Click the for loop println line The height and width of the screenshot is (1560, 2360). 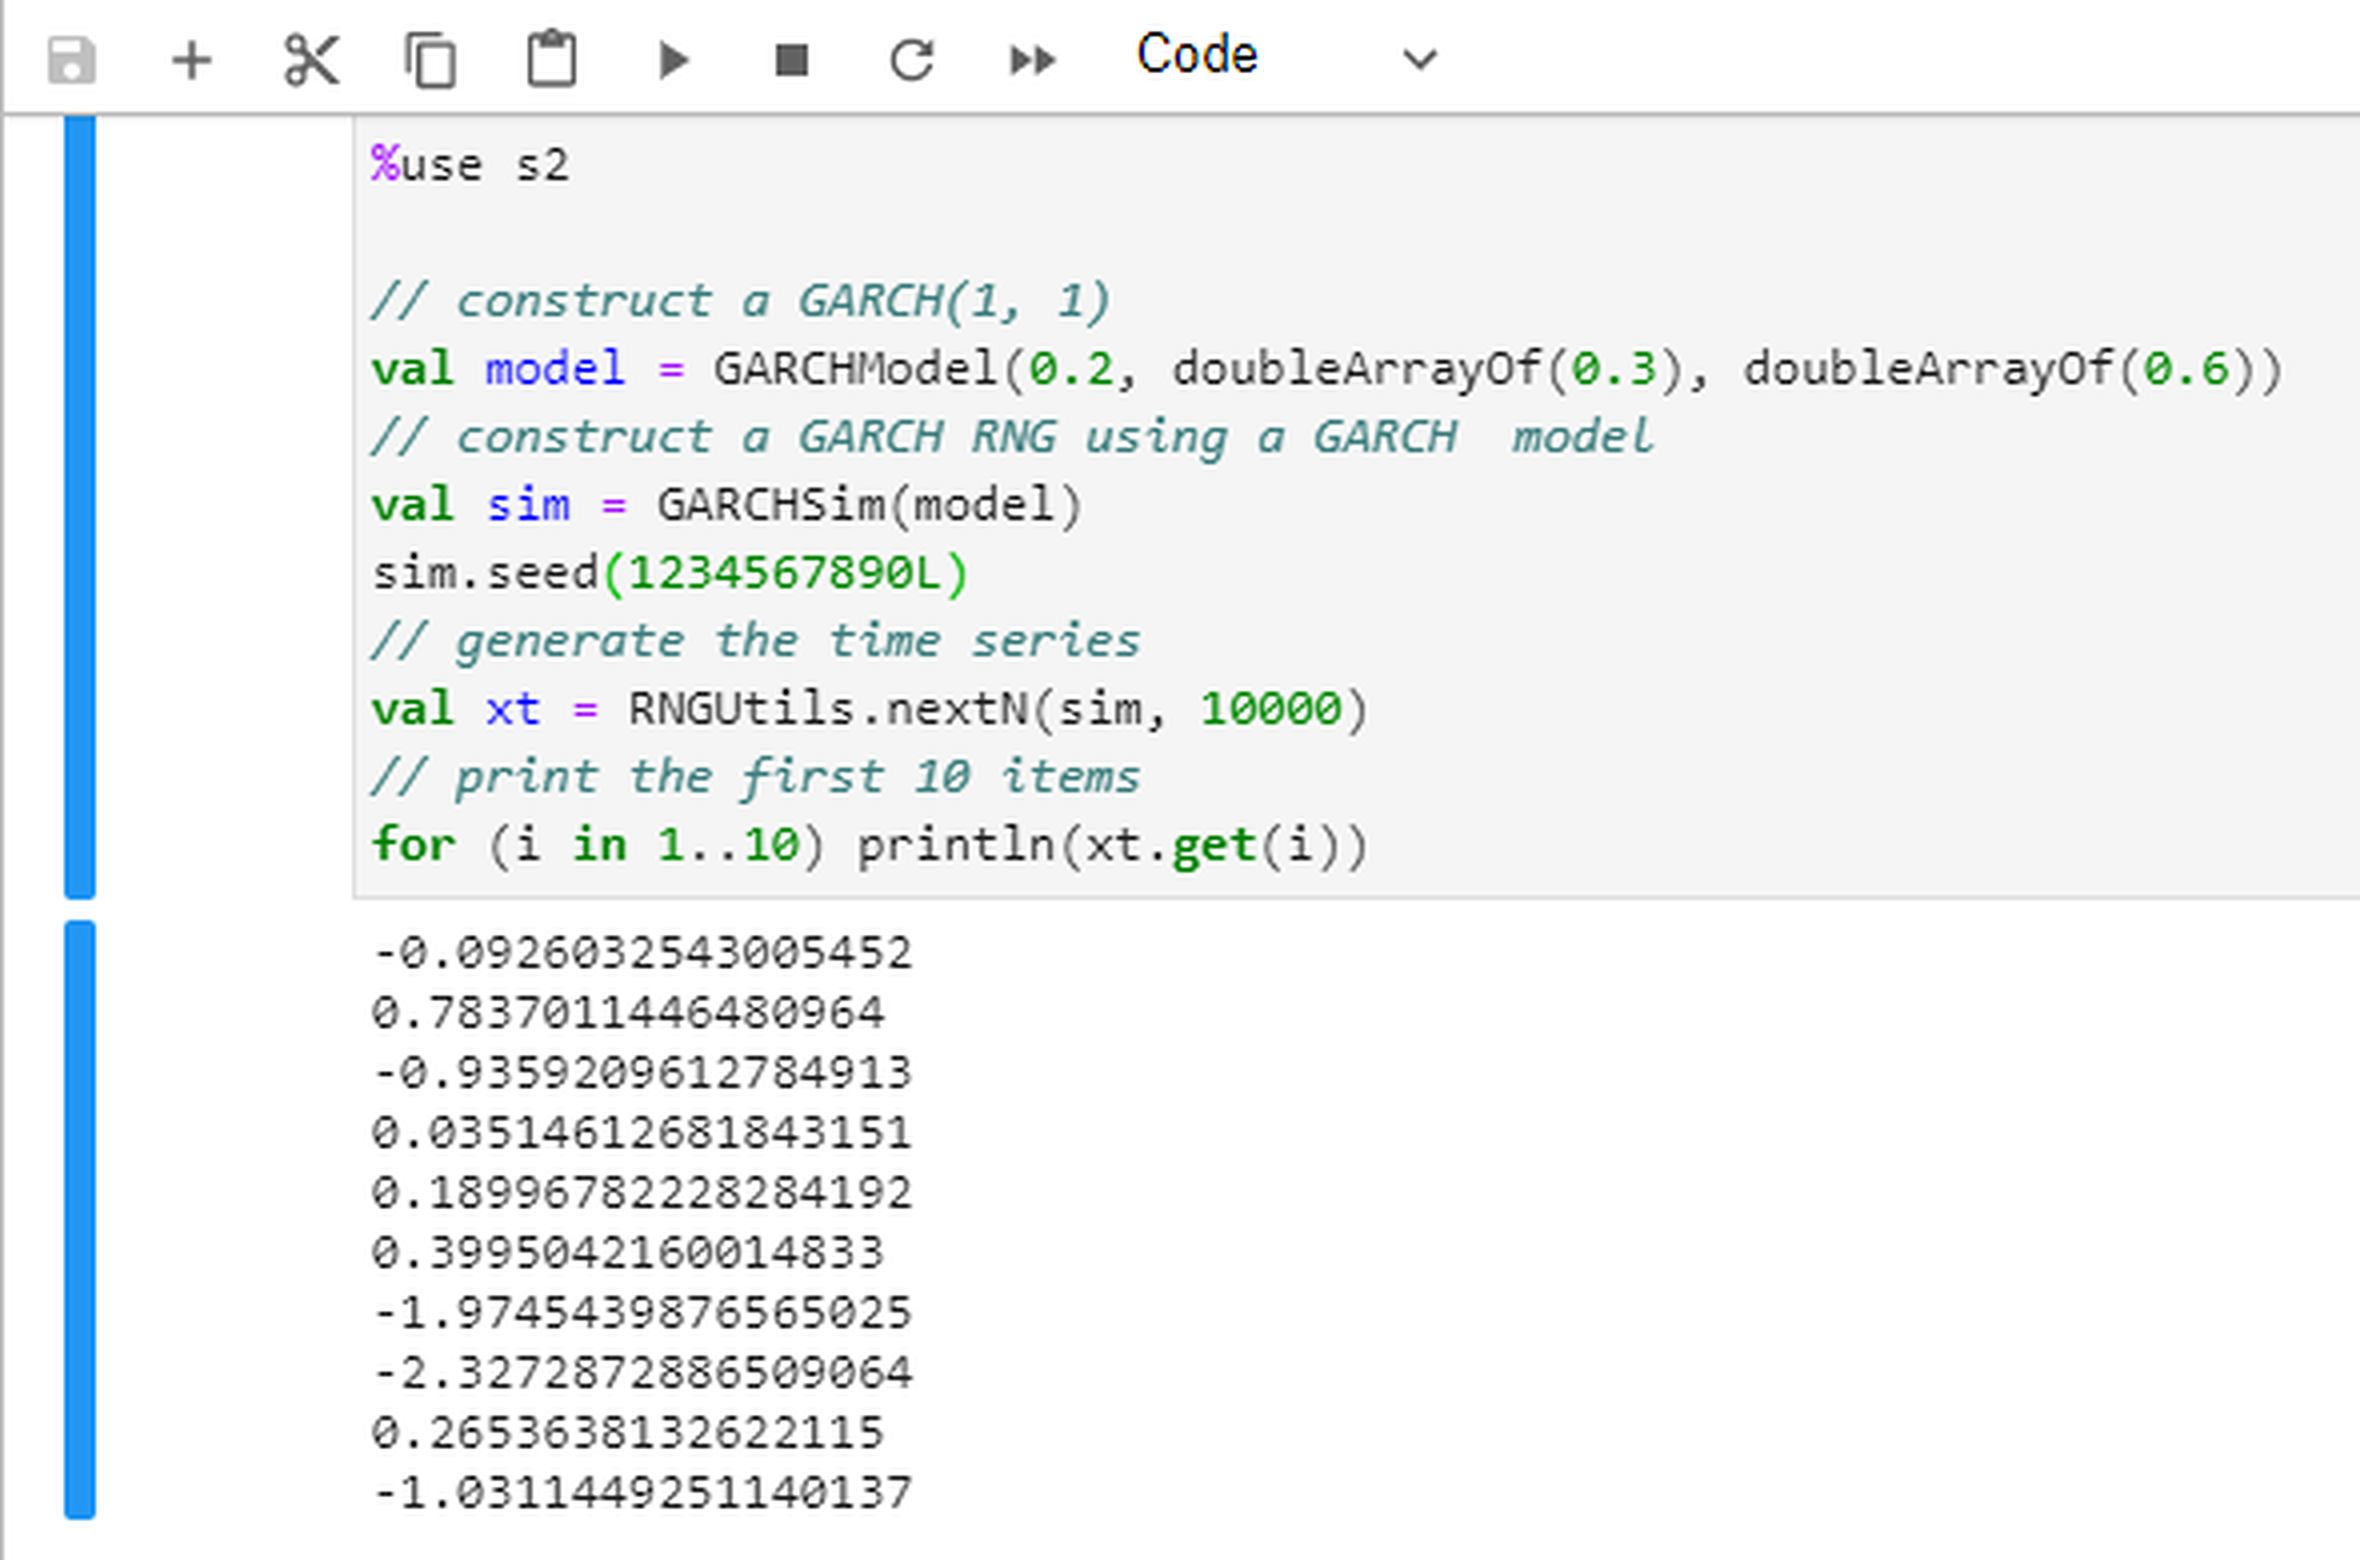pos(868,845)
